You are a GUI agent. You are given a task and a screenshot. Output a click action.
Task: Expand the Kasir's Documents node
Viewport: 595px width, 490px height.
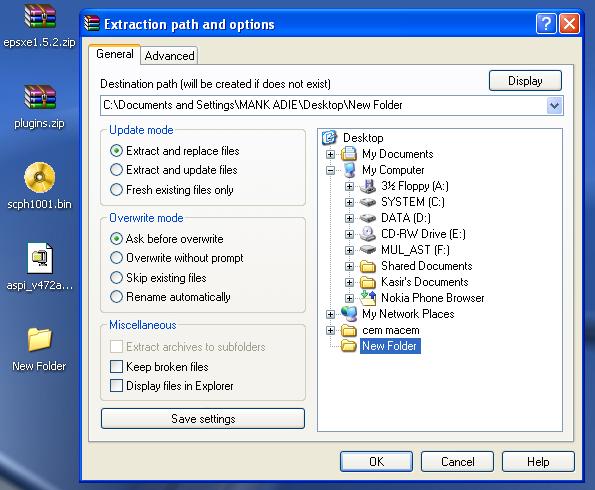[x=349, y=282]
